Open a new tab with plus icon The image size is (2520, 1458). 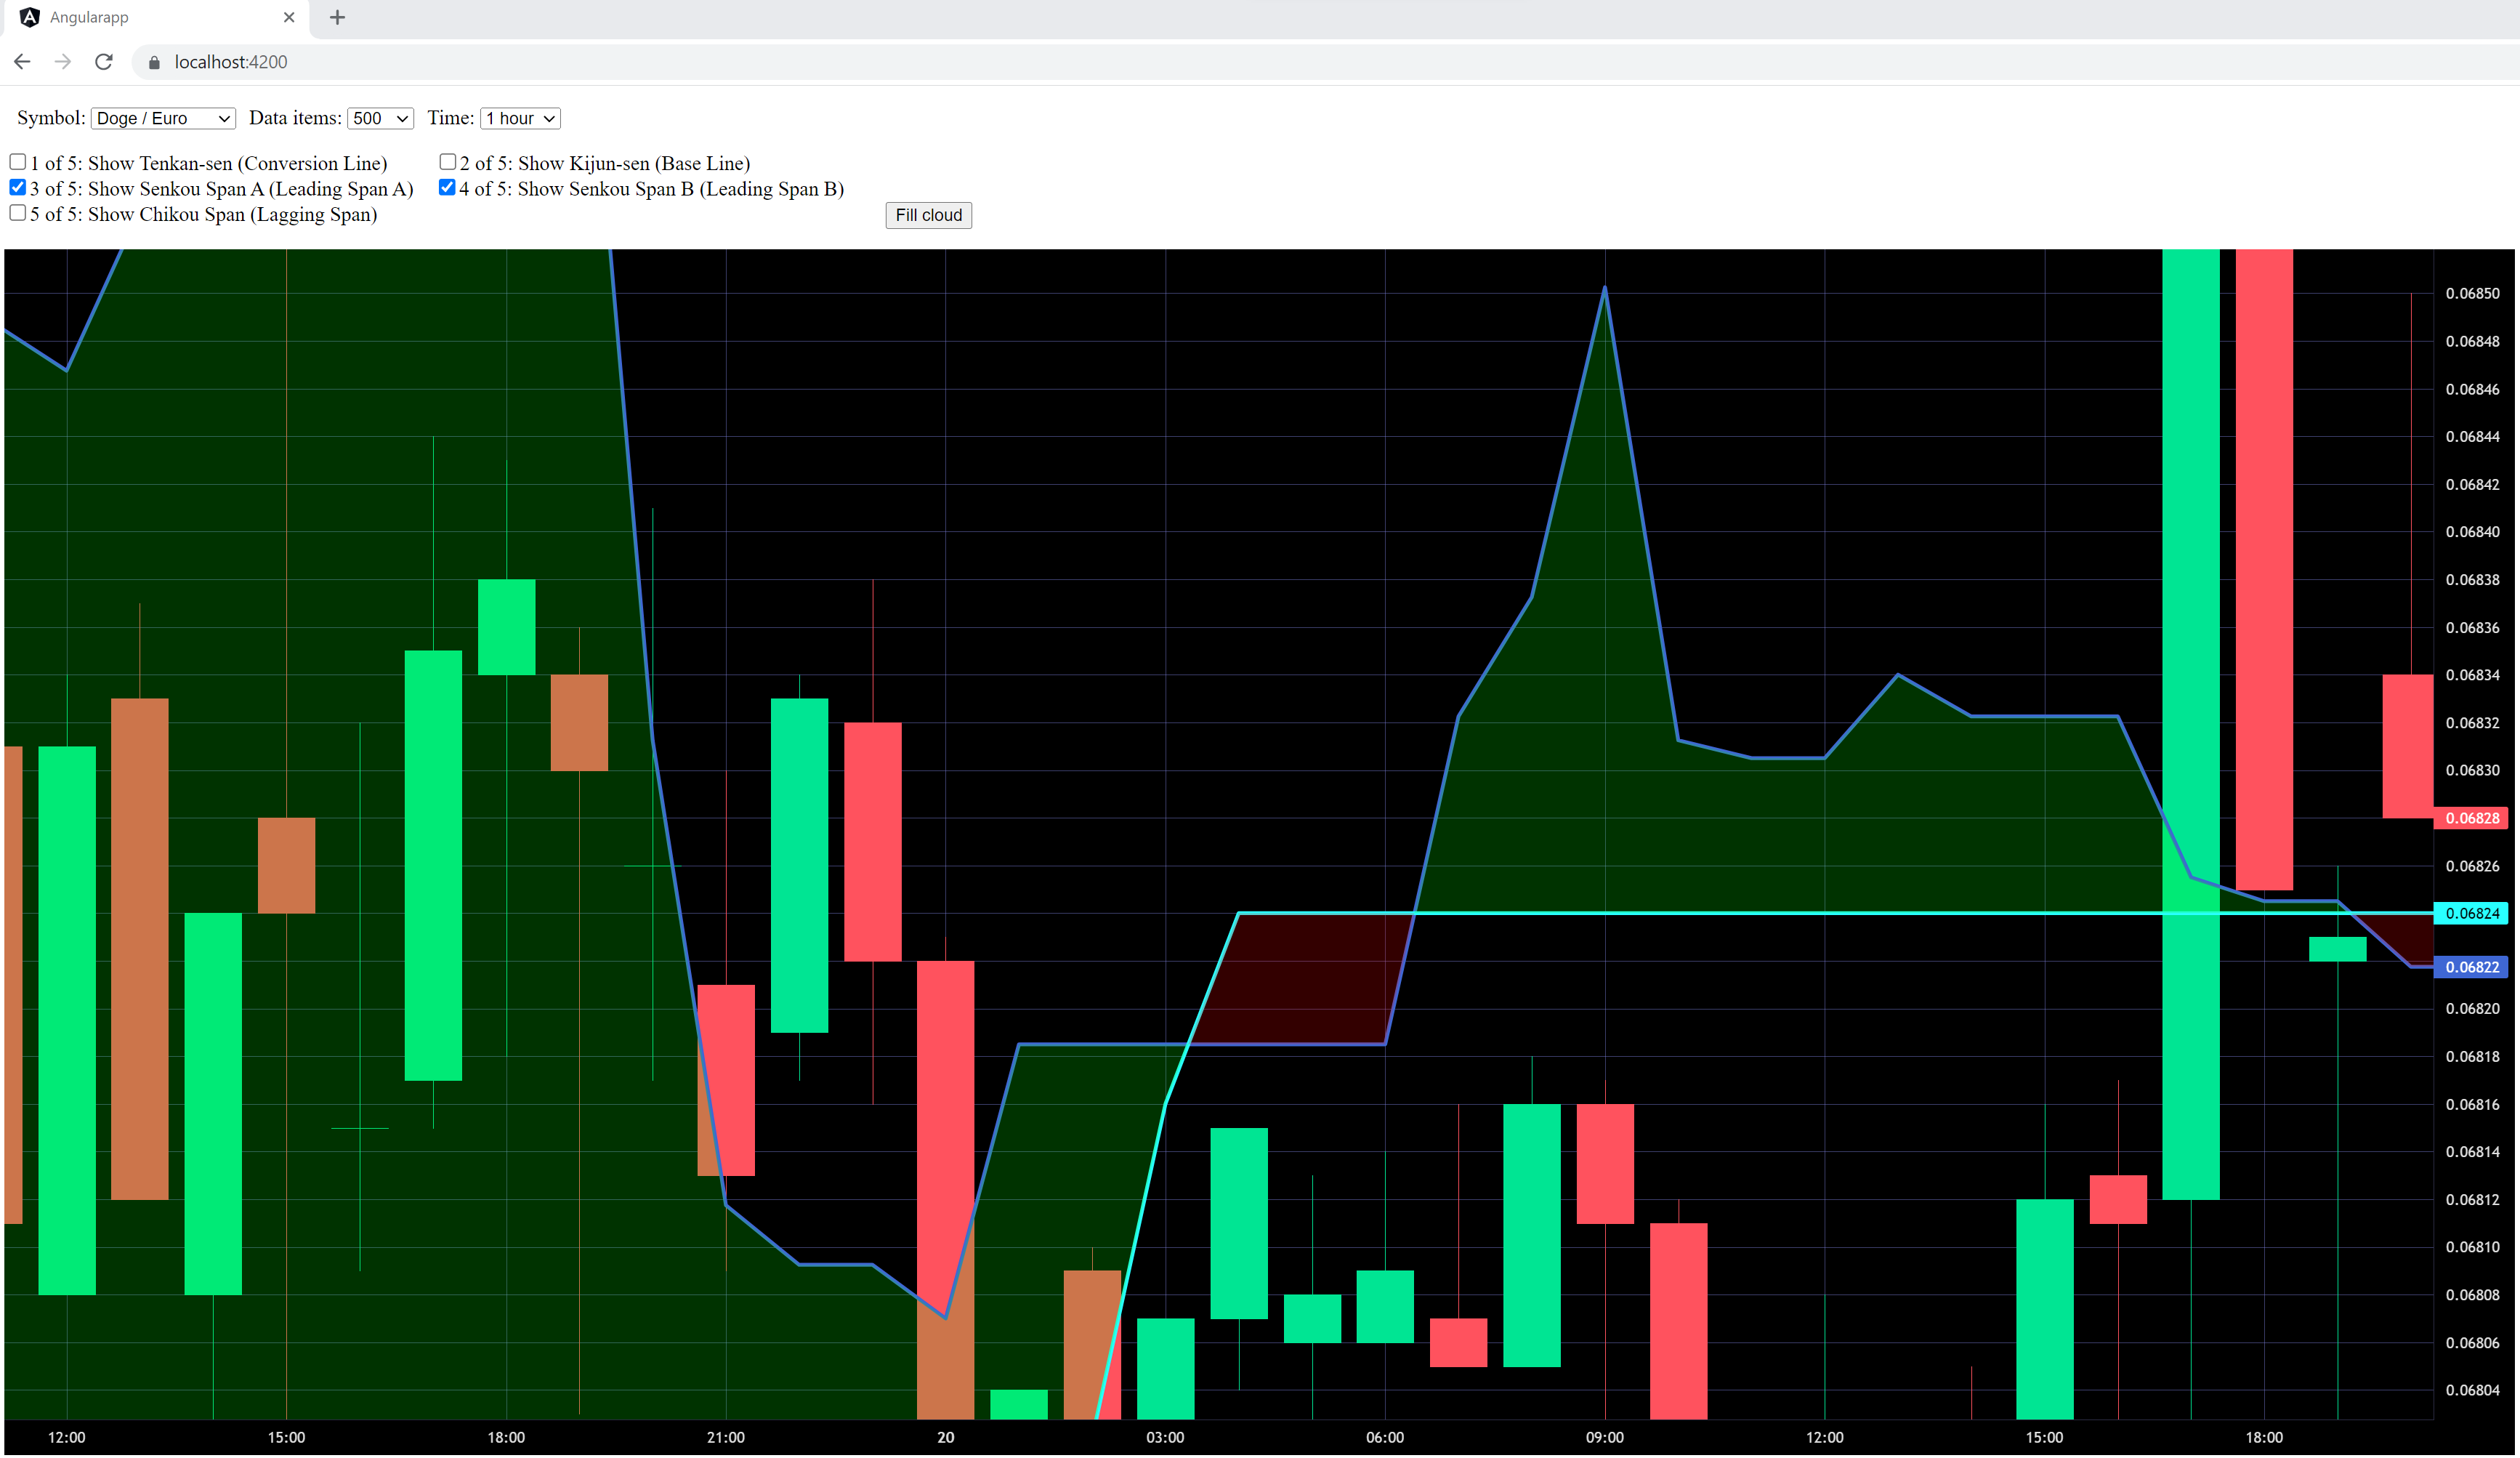pyautogui.click(x=337, y=17)
